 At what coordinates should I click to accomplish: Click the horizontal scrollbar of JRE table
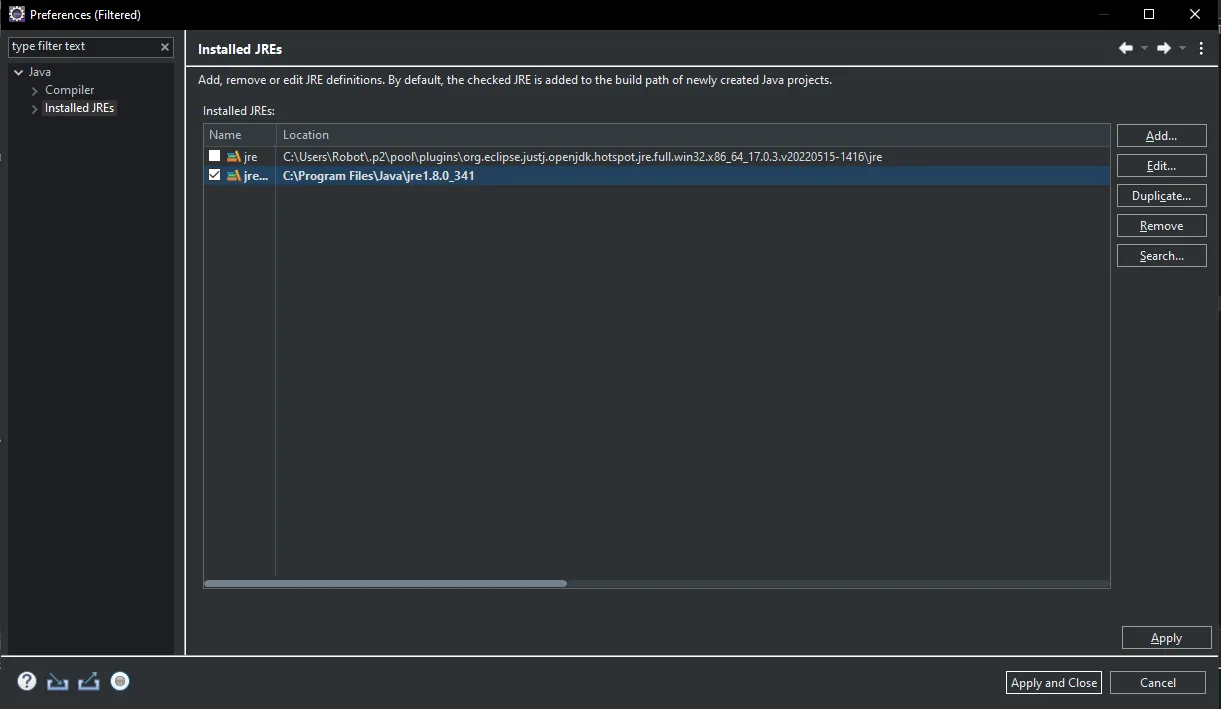385,583
